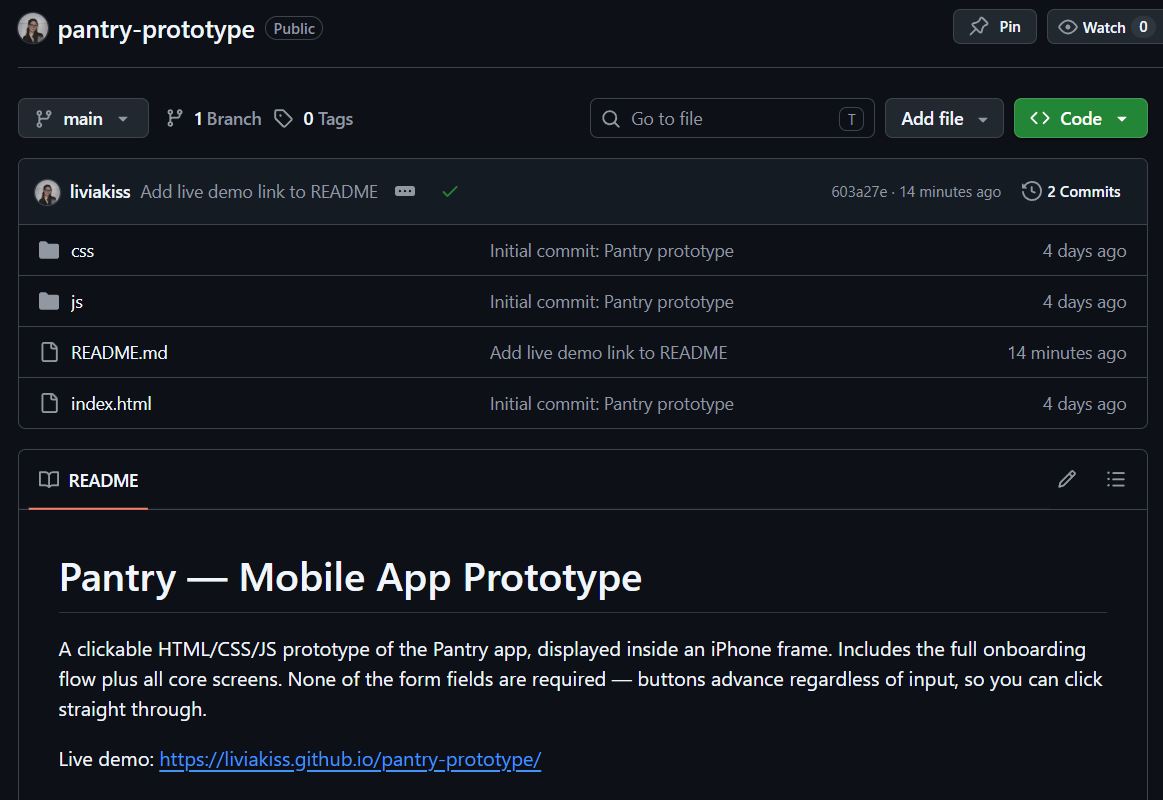Open the latest commit message 'Add live demo link to README'
Viewport: 1163px width, 800px height.
coord(259,191)
